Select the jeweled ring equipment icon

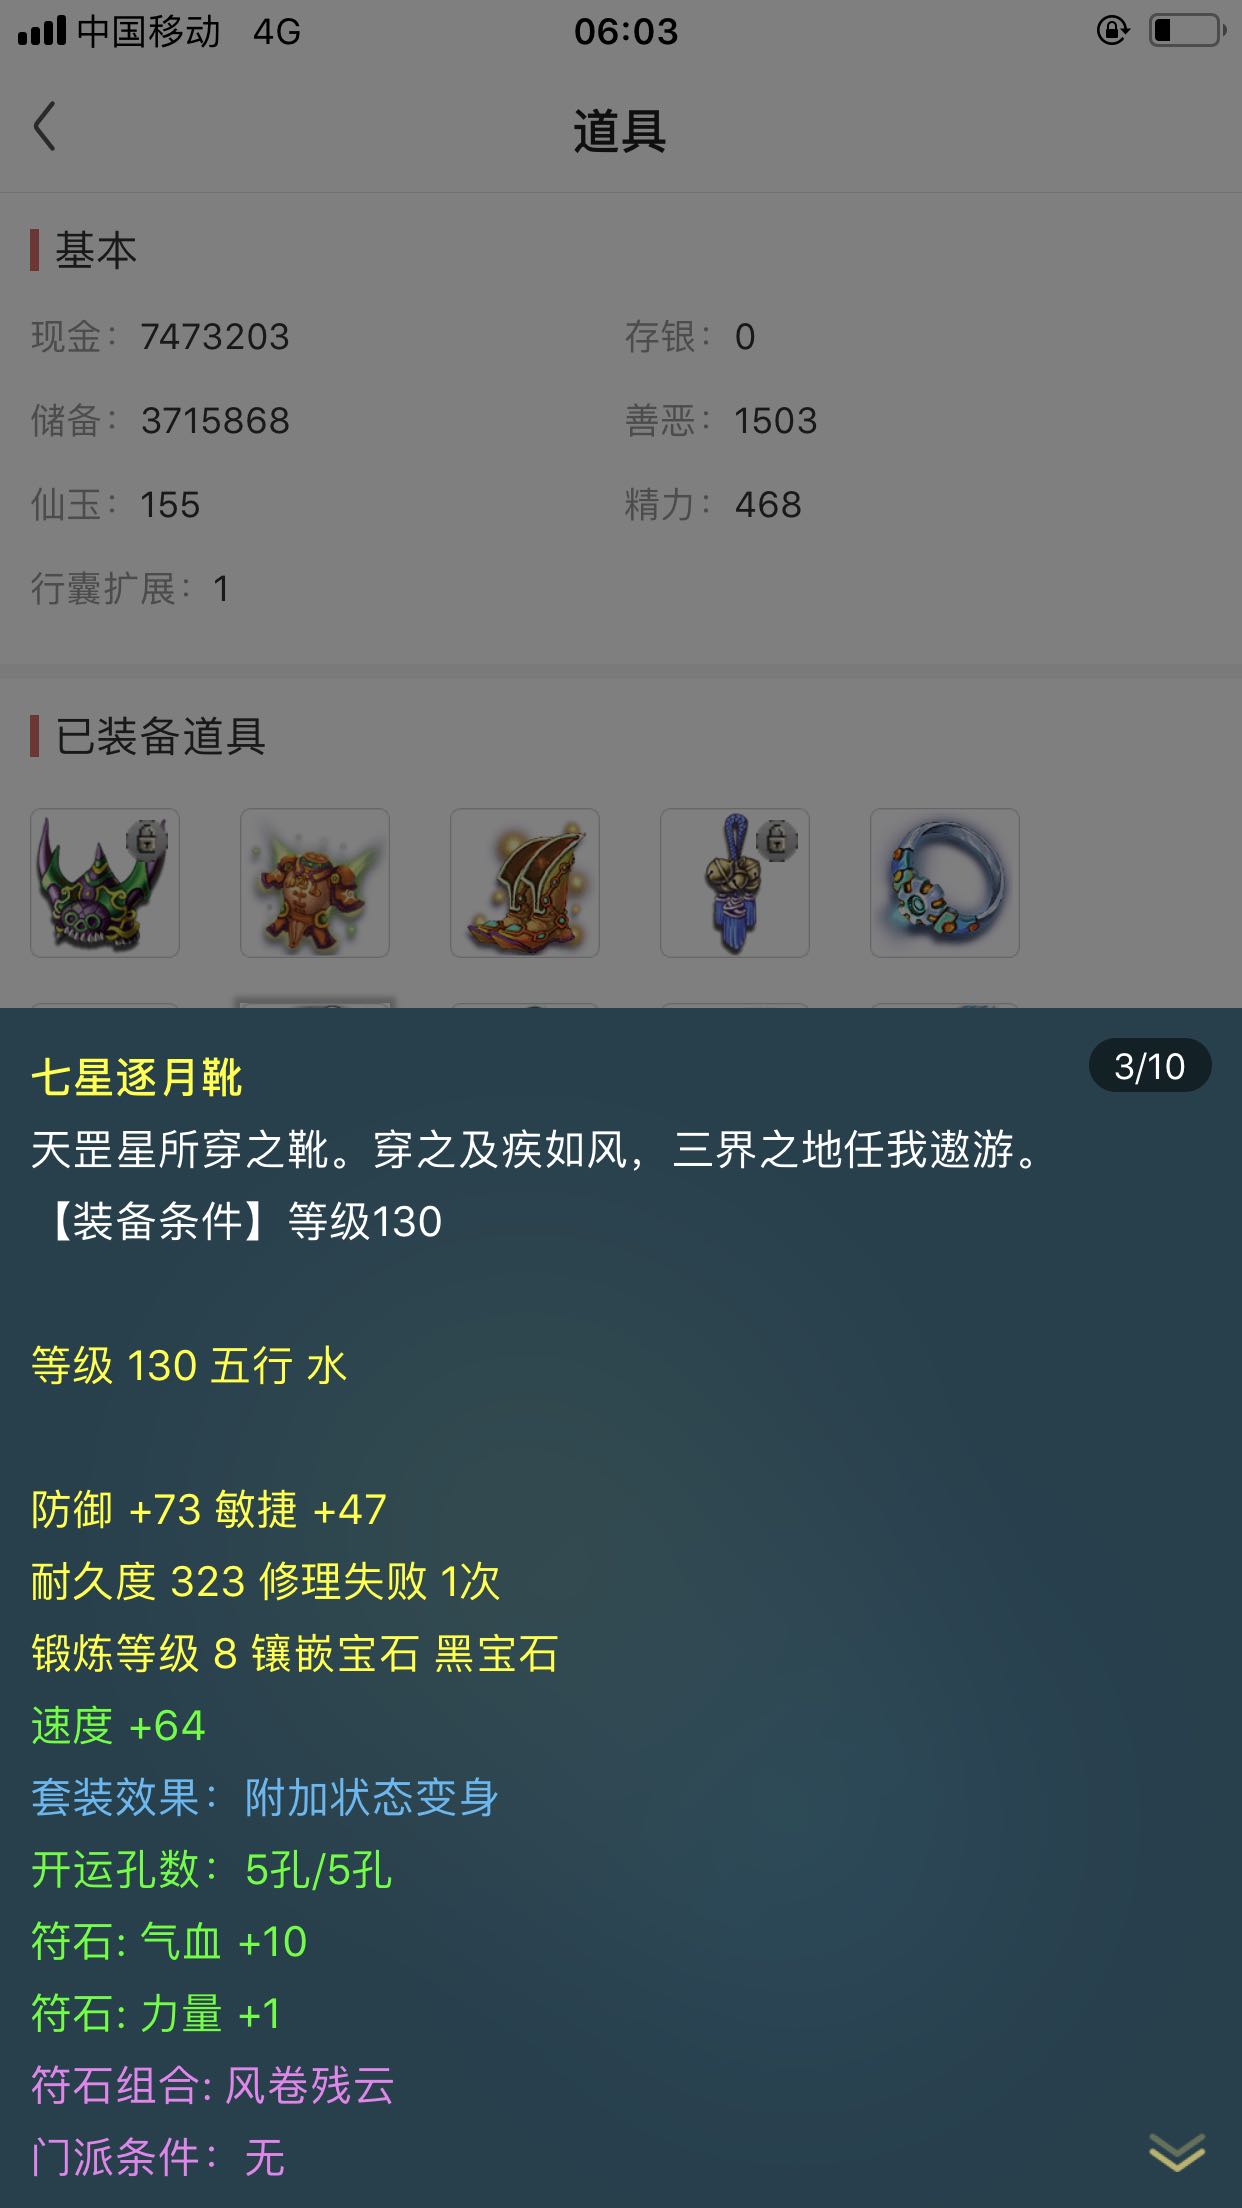click(945, 883)
